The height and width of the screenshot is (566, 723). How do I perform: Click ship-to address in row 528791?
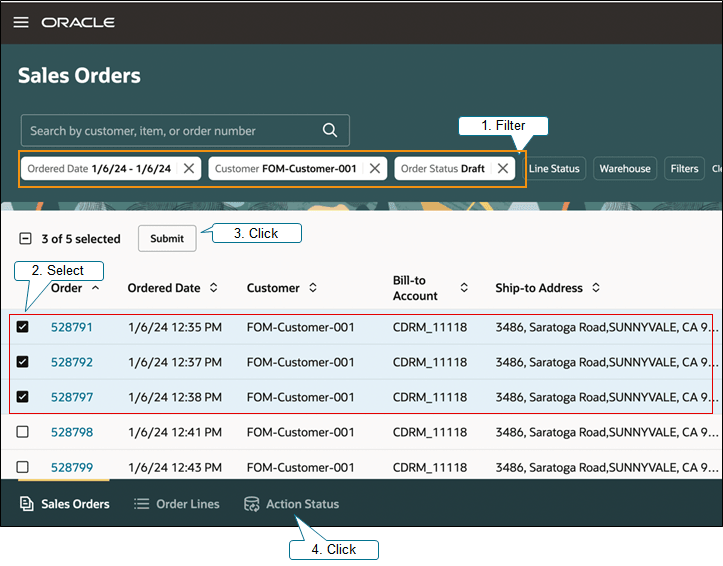point(606,327)
